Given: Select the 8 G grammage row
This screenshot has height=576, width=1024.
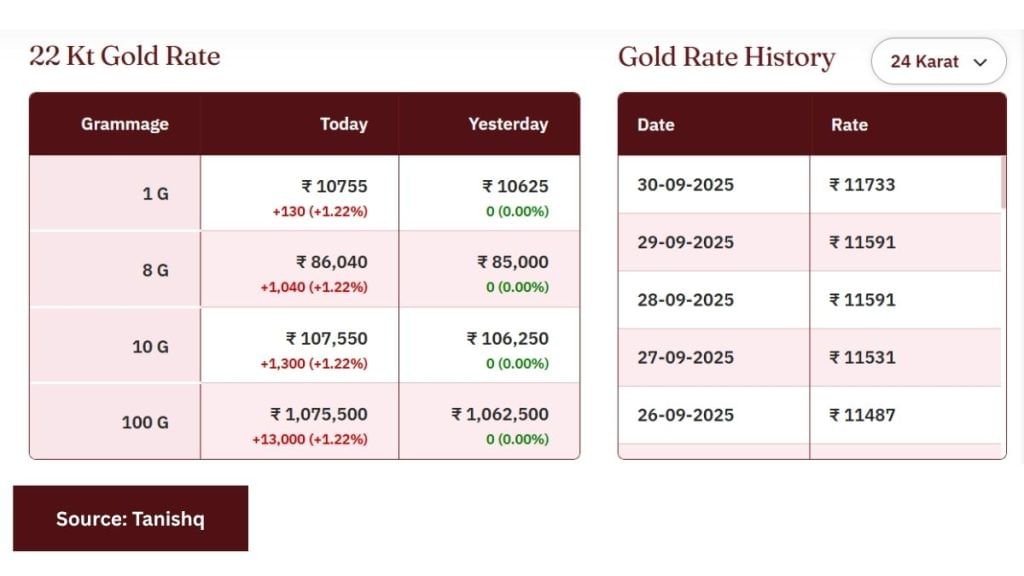Looking at the screenshot, I should point(304,269).
